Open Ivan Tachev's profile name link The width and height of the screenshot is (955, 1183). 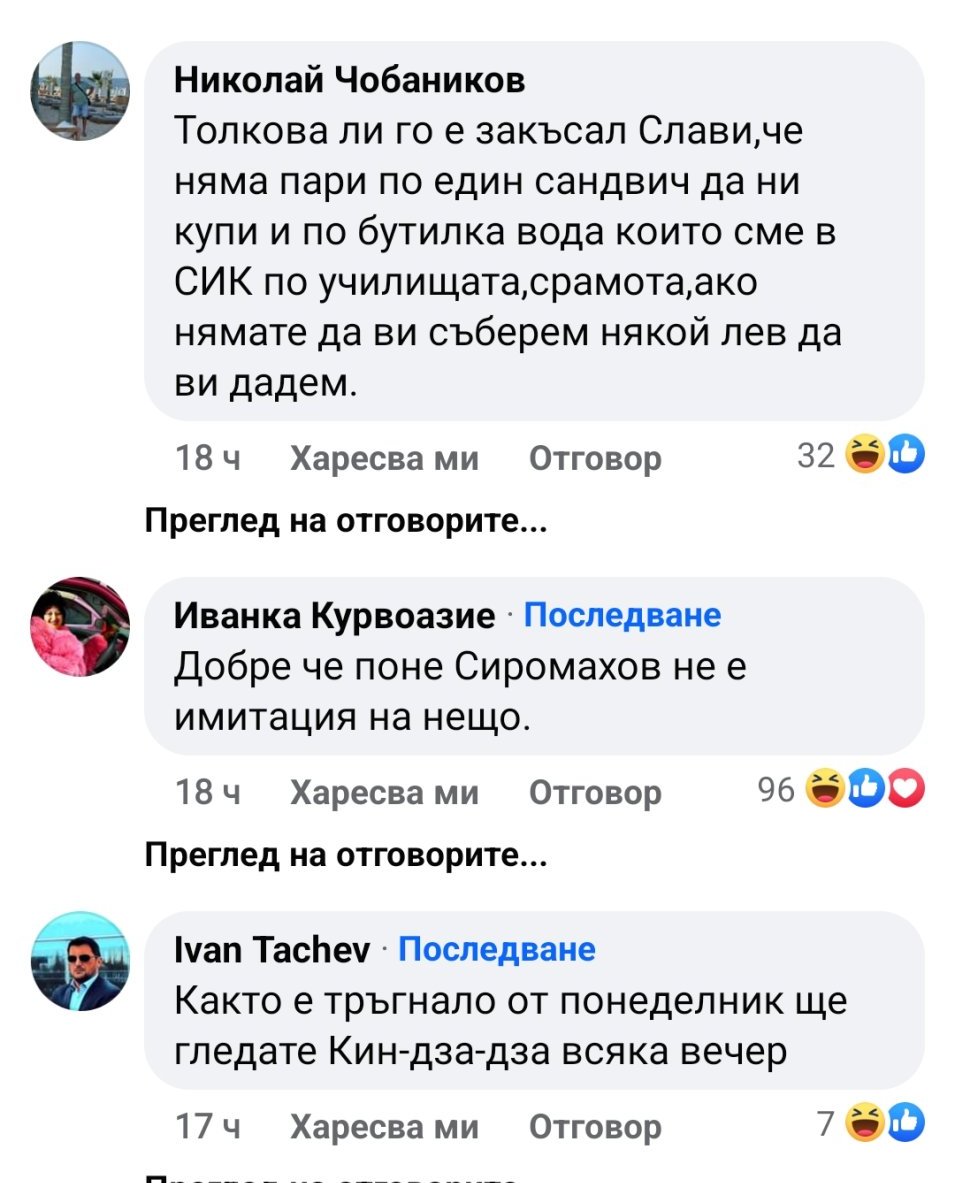point(272,950)
